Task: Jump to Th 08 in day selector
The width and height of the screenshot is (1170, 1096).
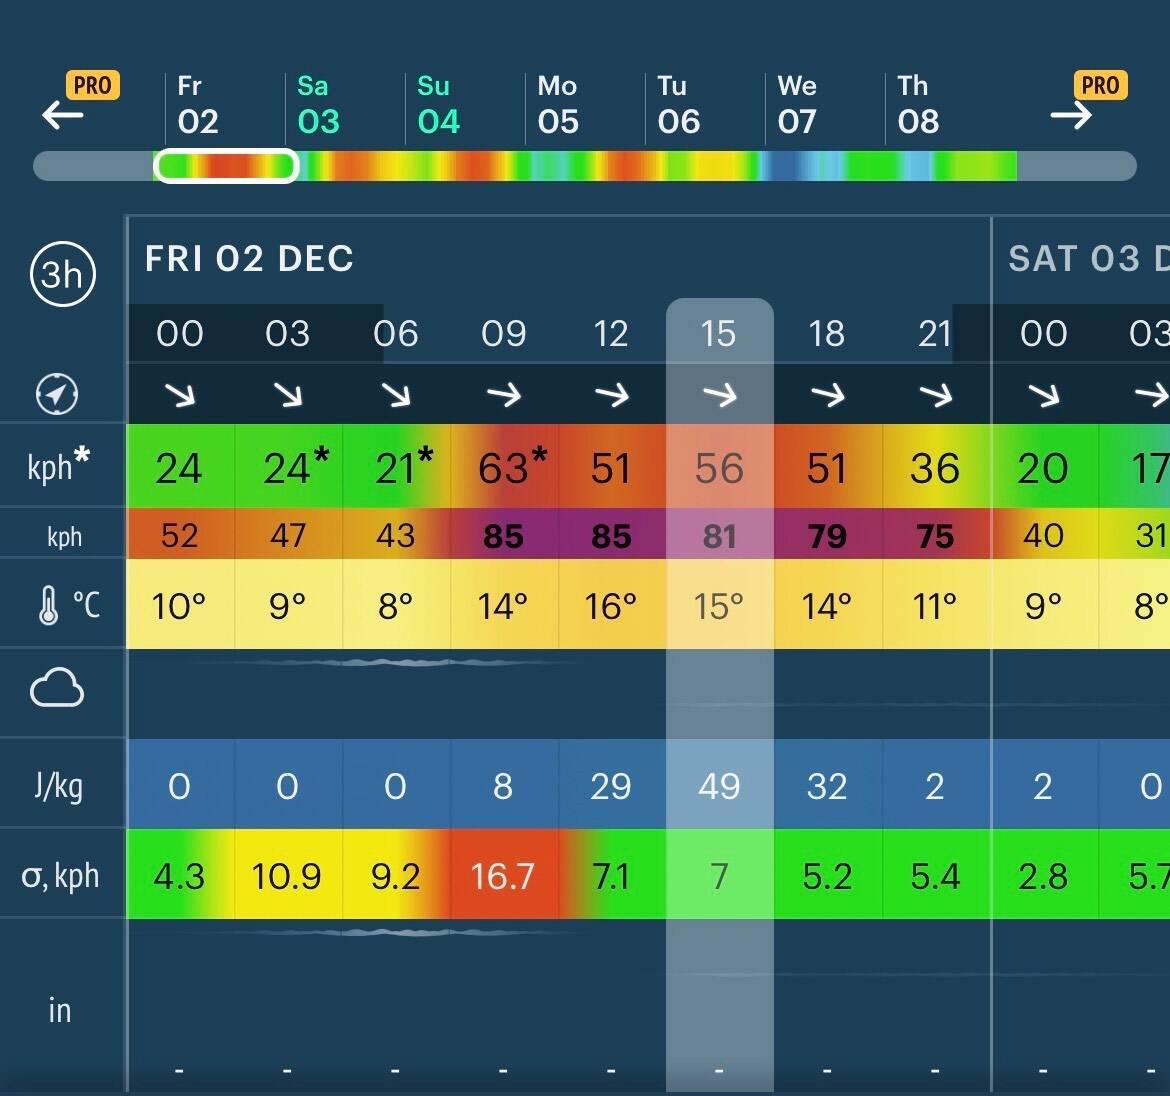Action: point(918,105)
